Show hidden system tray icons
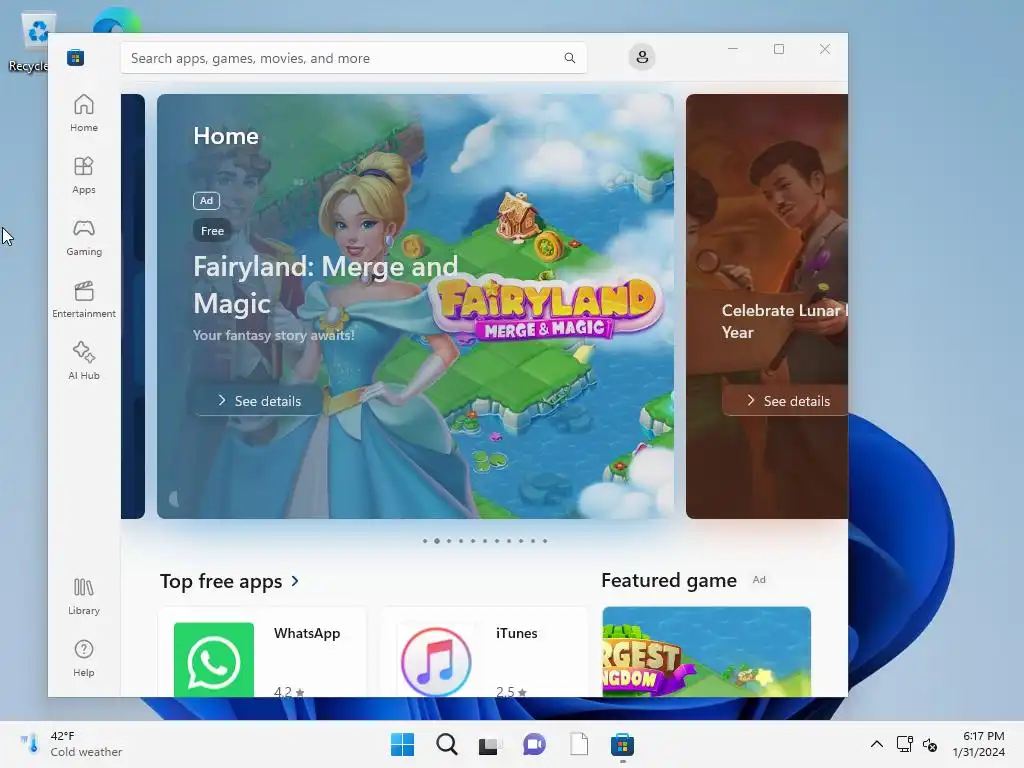Image resolution: width=1024 pixels, height=768 pixels. click(877, 744)
